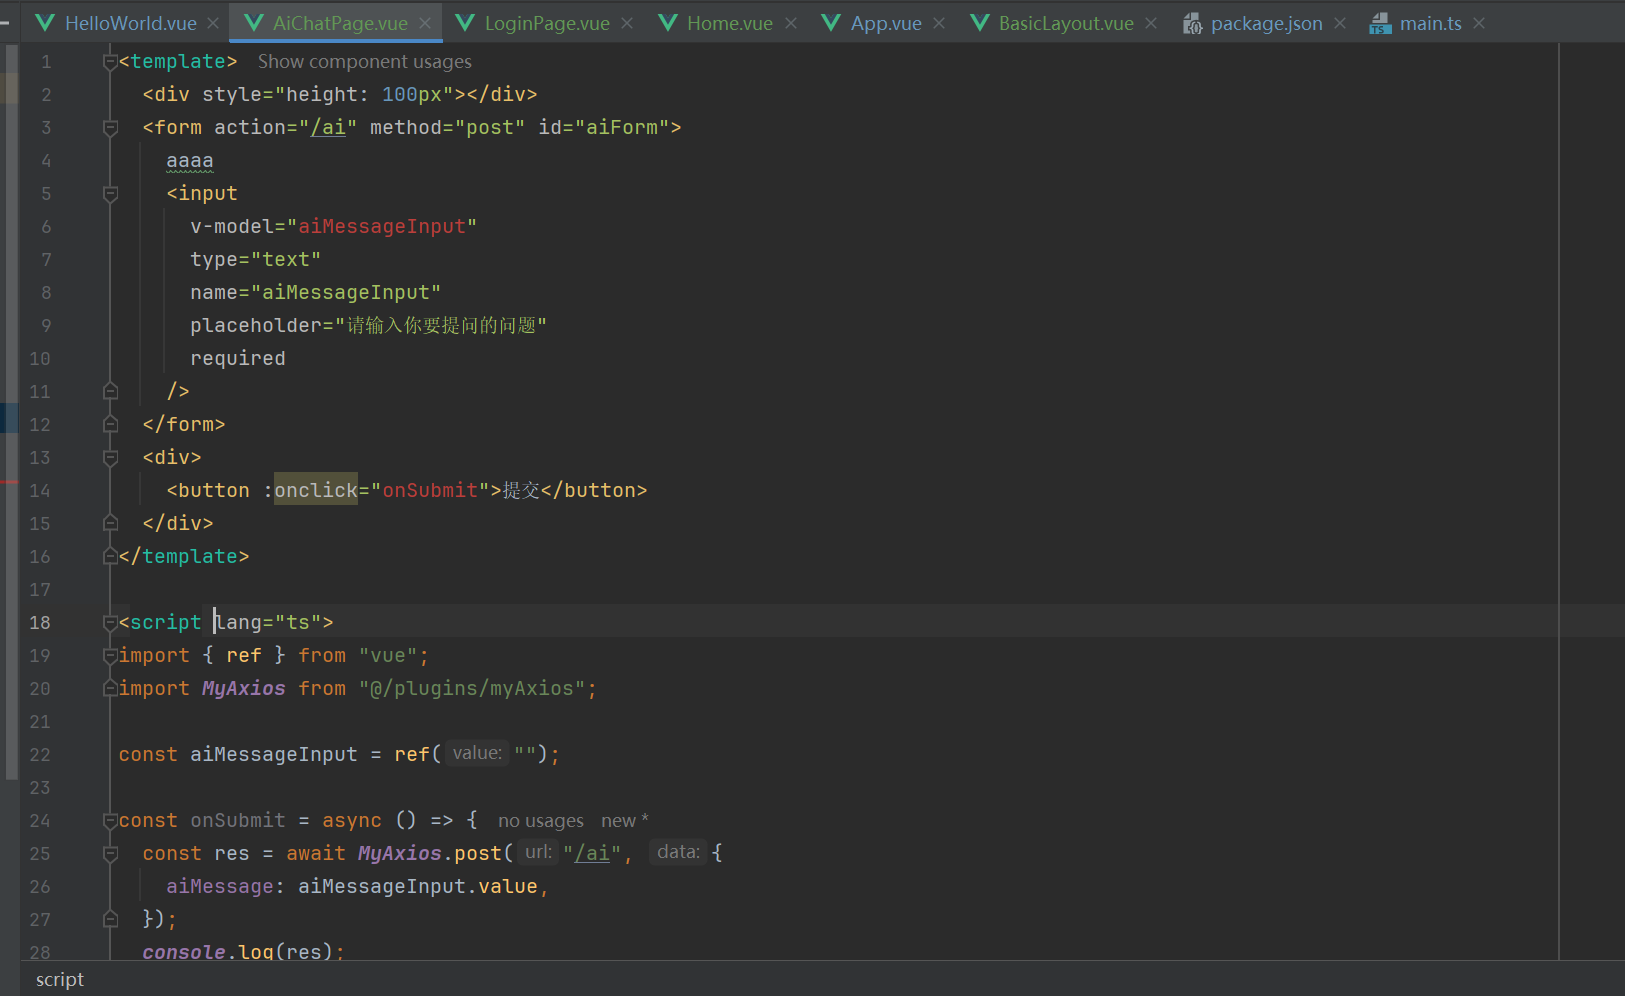The image size is (1625, 996).
Task: Switch to the main.ts tab
Action: coord(1430,23)
